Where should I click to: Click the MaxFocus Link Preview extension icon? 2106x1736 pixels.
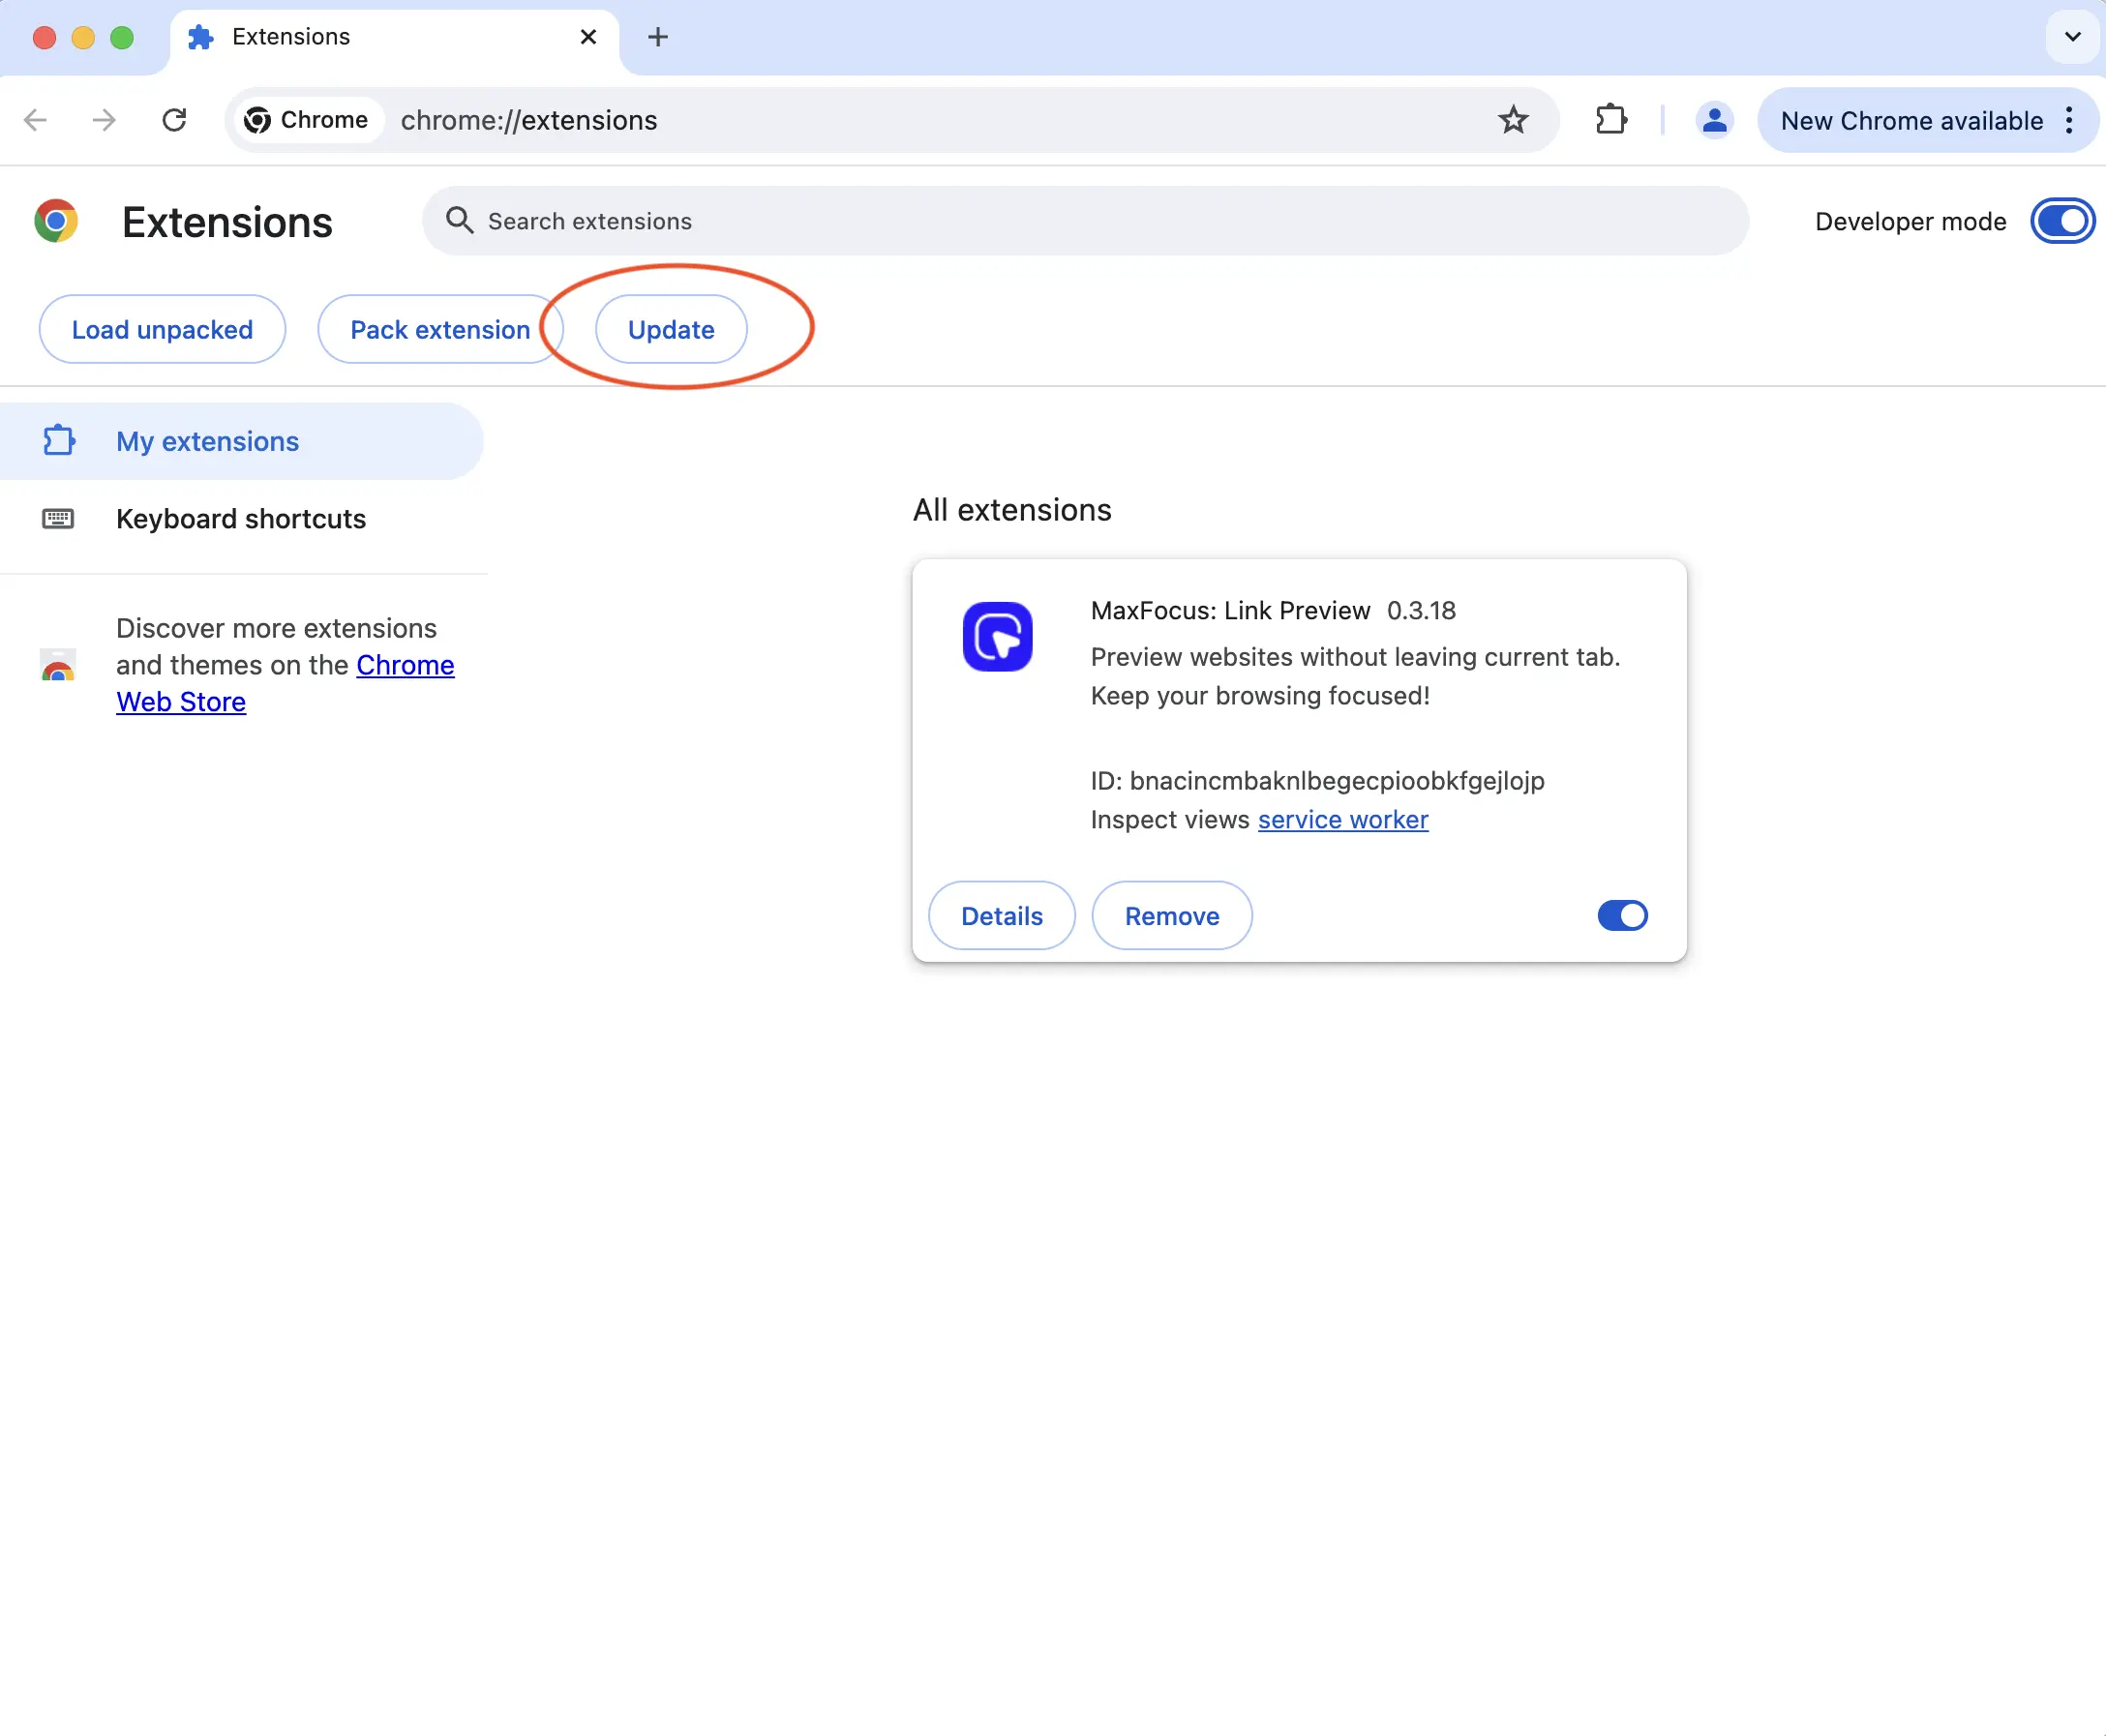(x=995, y=637)
